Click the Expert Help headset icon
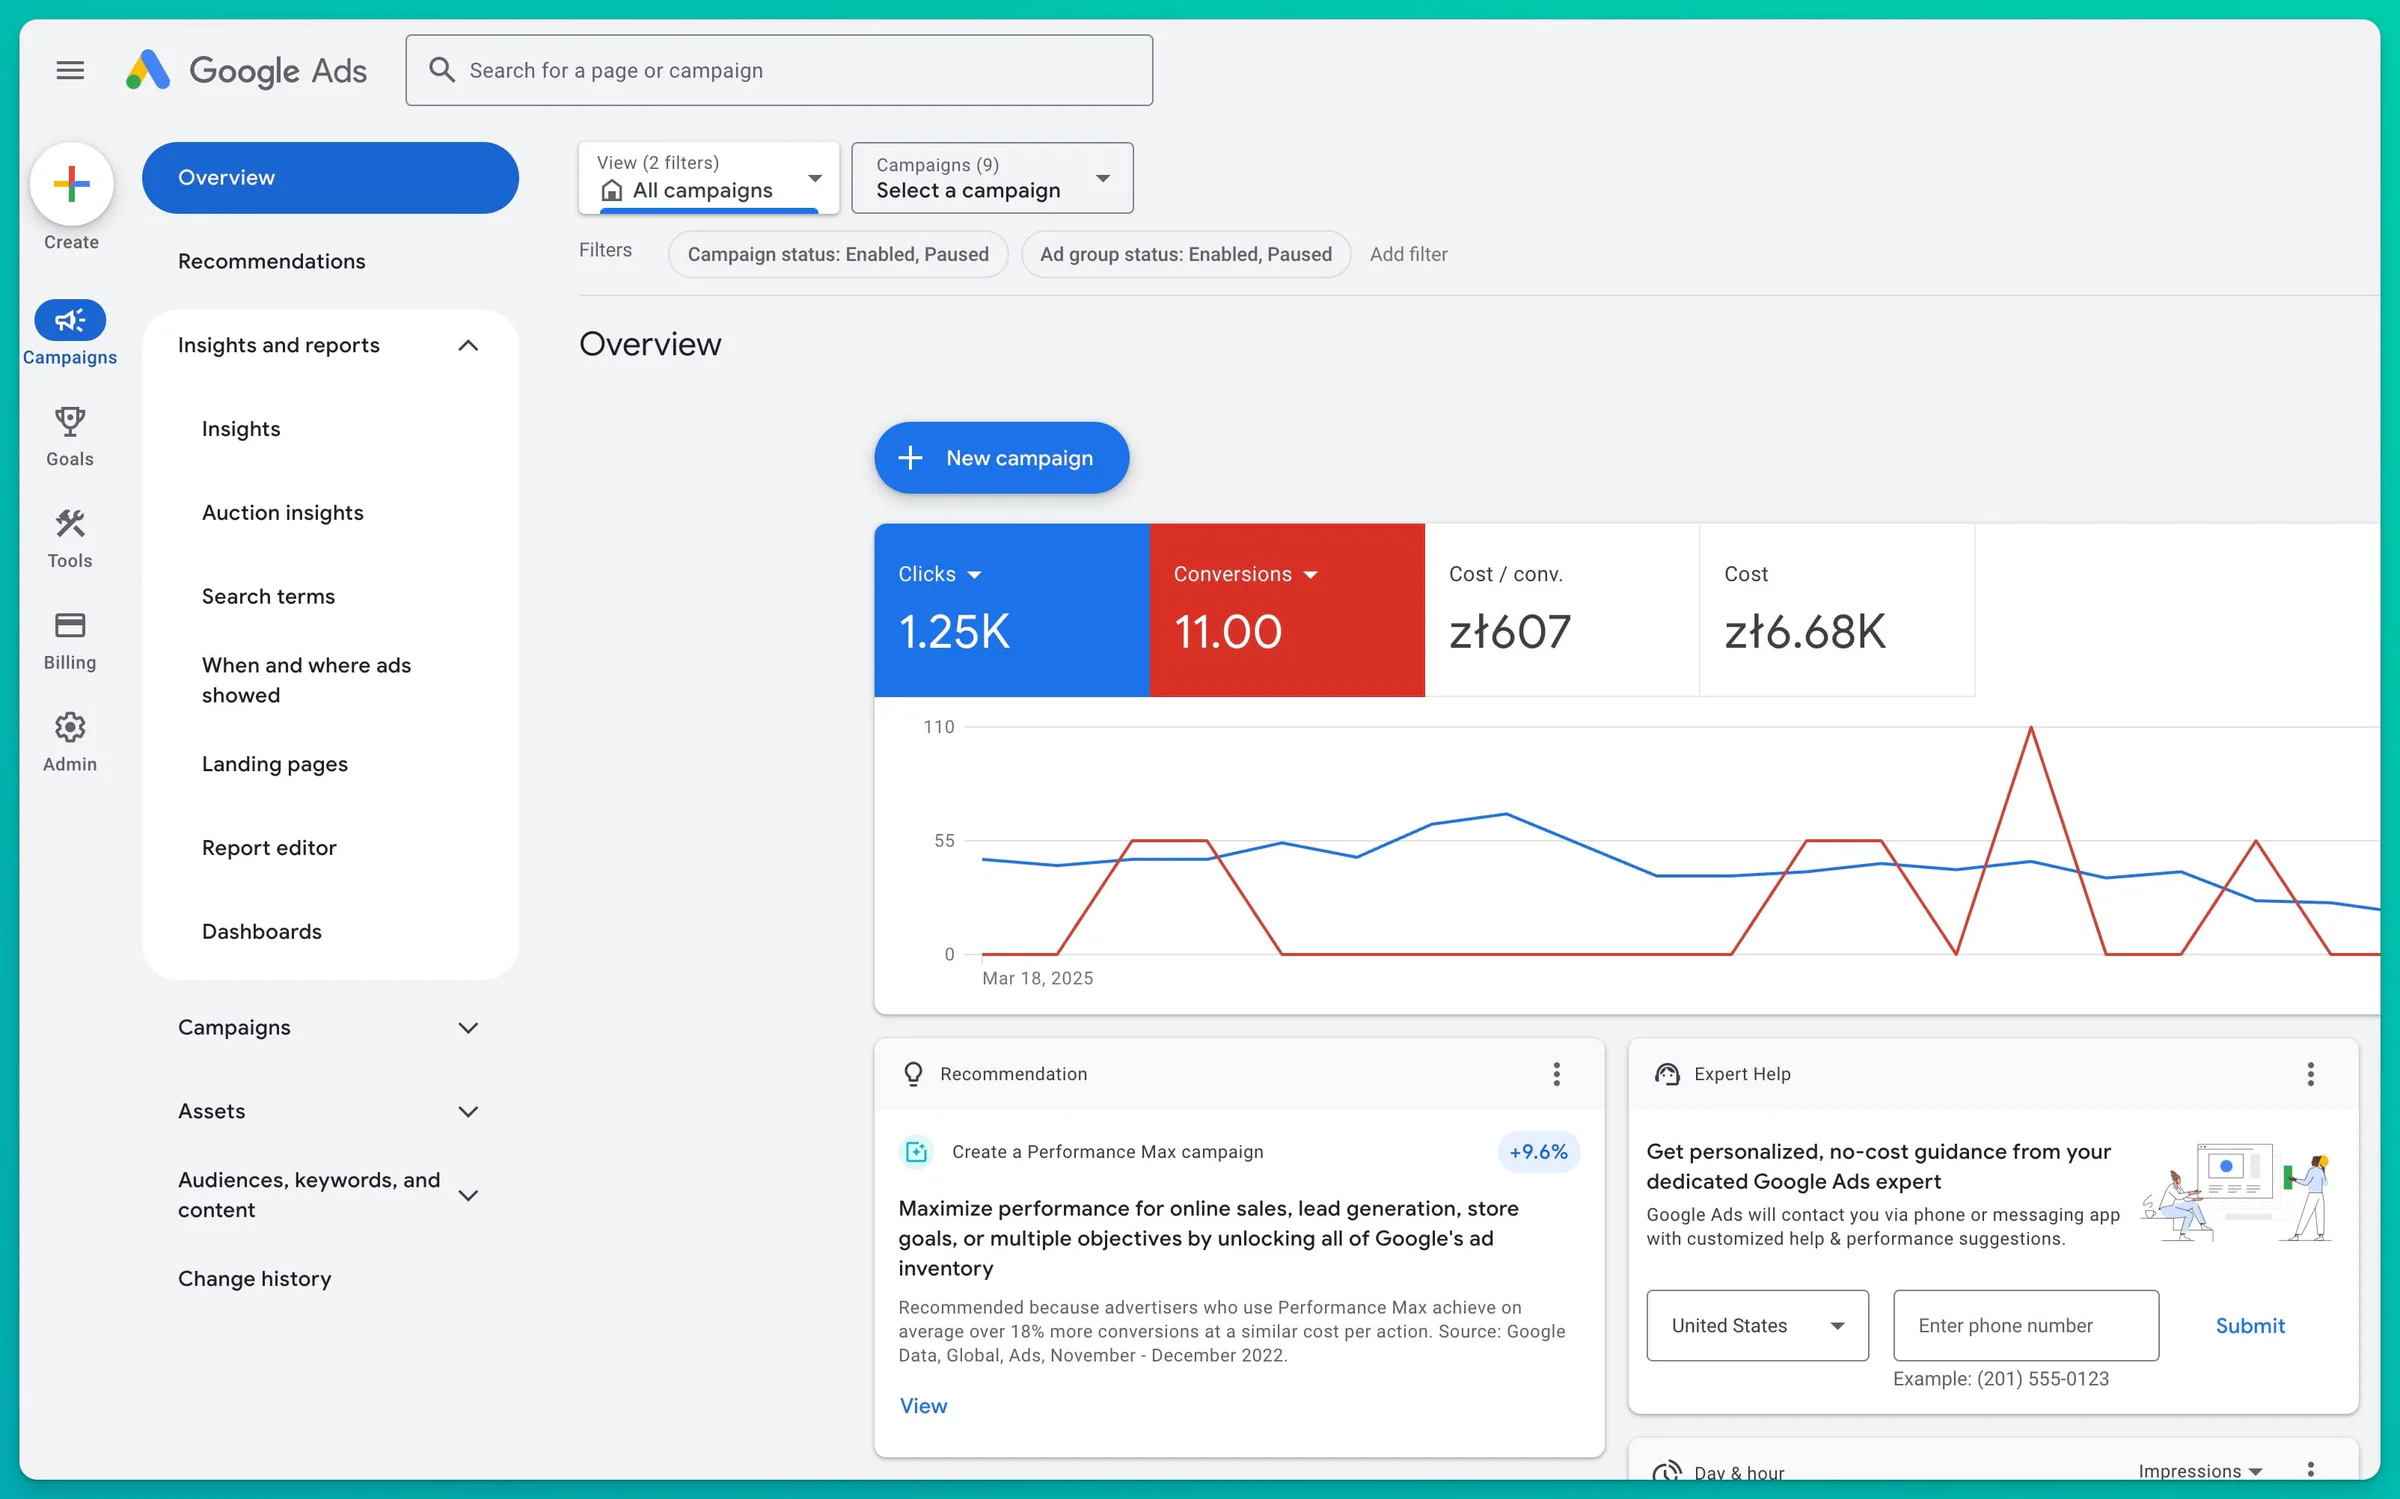This screenshot has height=1499, width=2400. click(1667, 1074)
